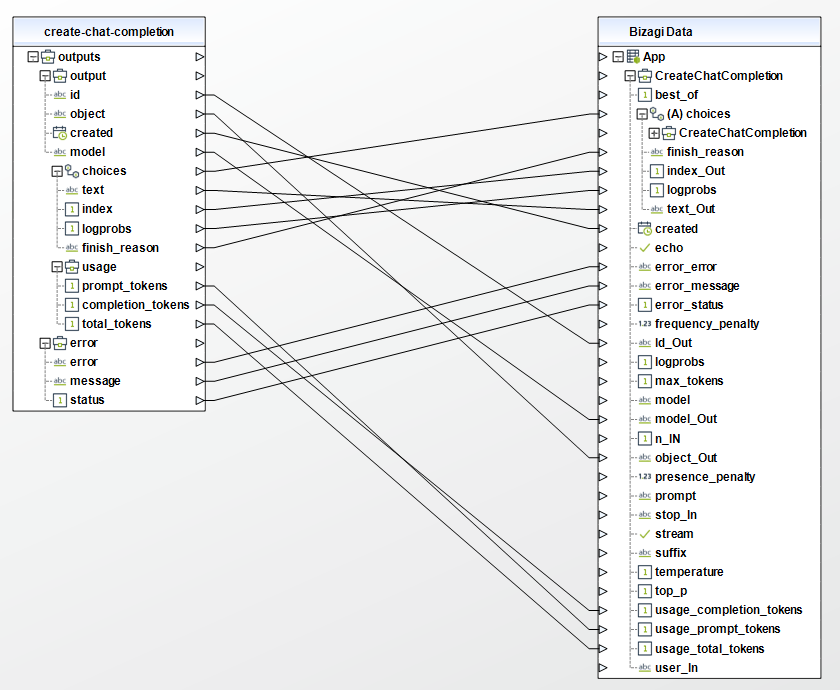Click the decimal icon beside frequency_penalty
This screenshot has width=840, height=690.
tap(644, 324)
